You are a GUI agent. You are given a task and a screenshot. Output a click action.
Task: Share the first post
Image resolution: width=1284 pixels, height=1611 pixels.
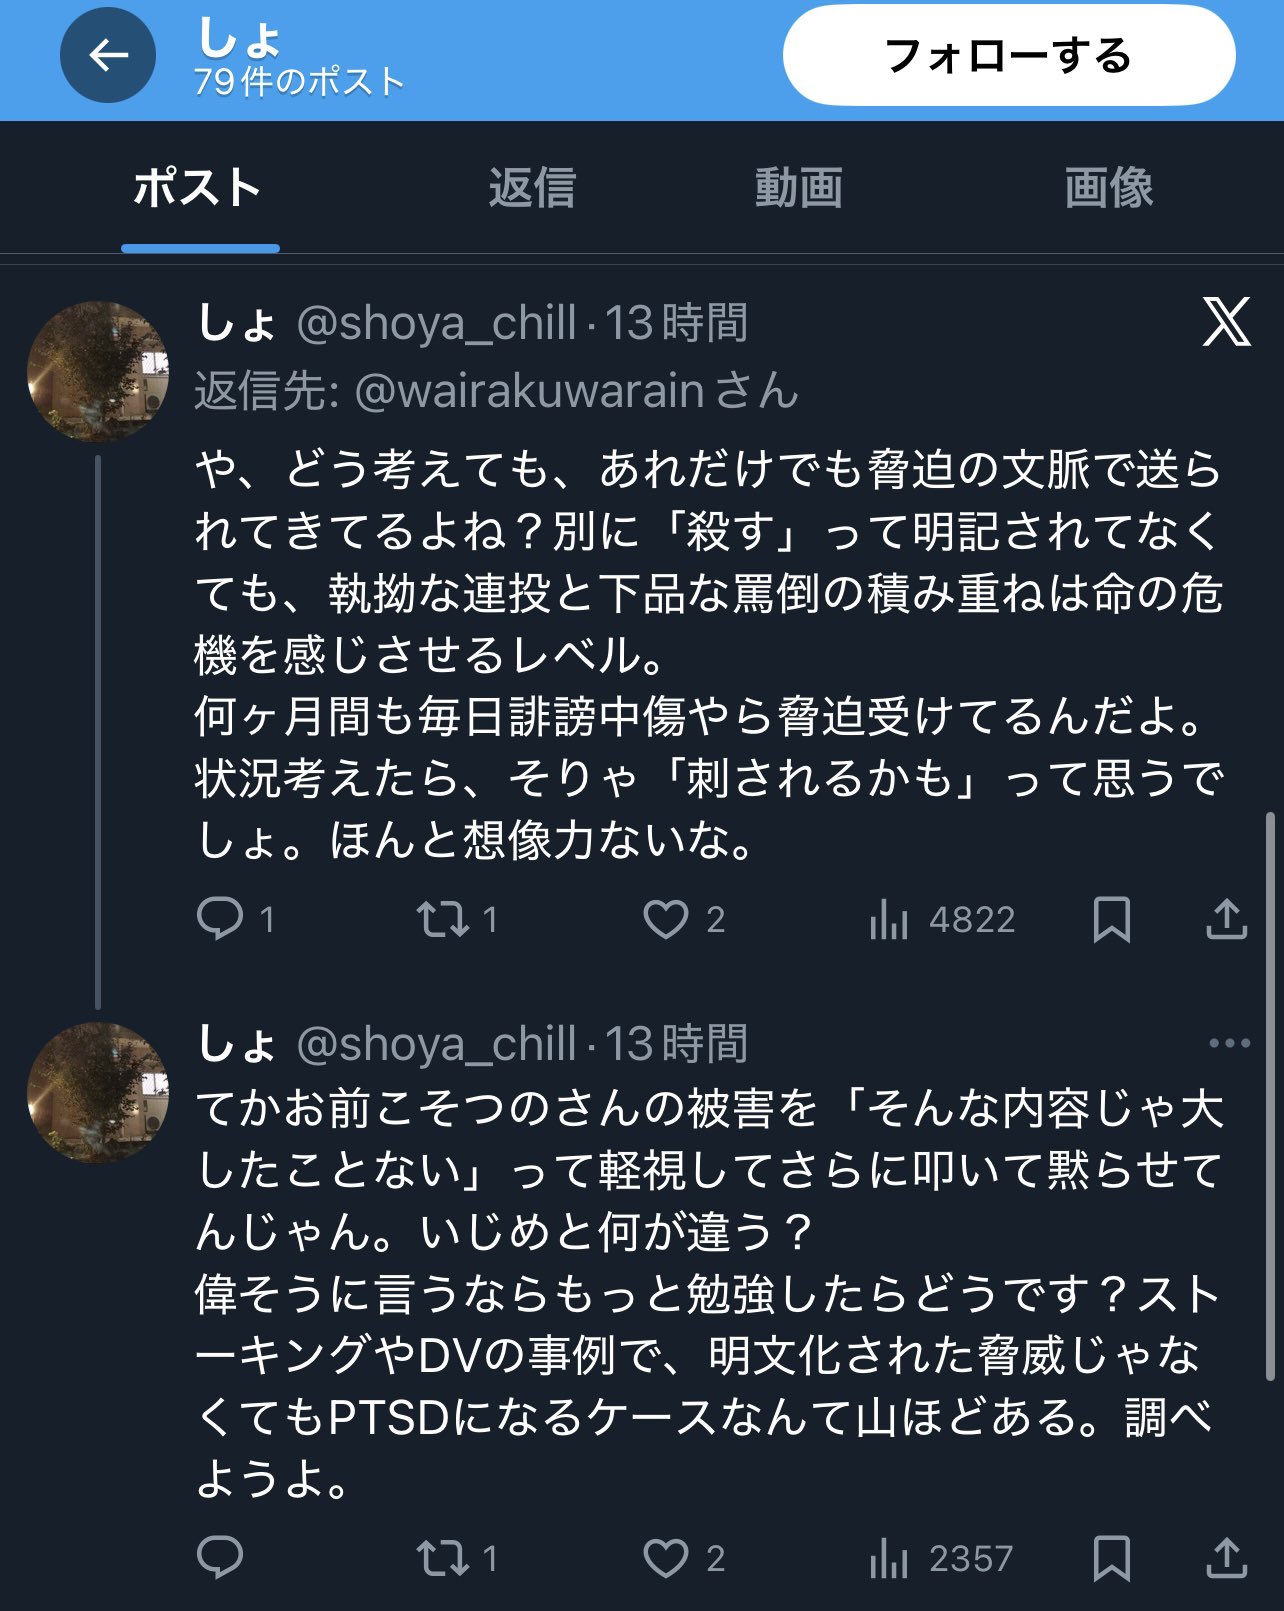(1226, 918)
